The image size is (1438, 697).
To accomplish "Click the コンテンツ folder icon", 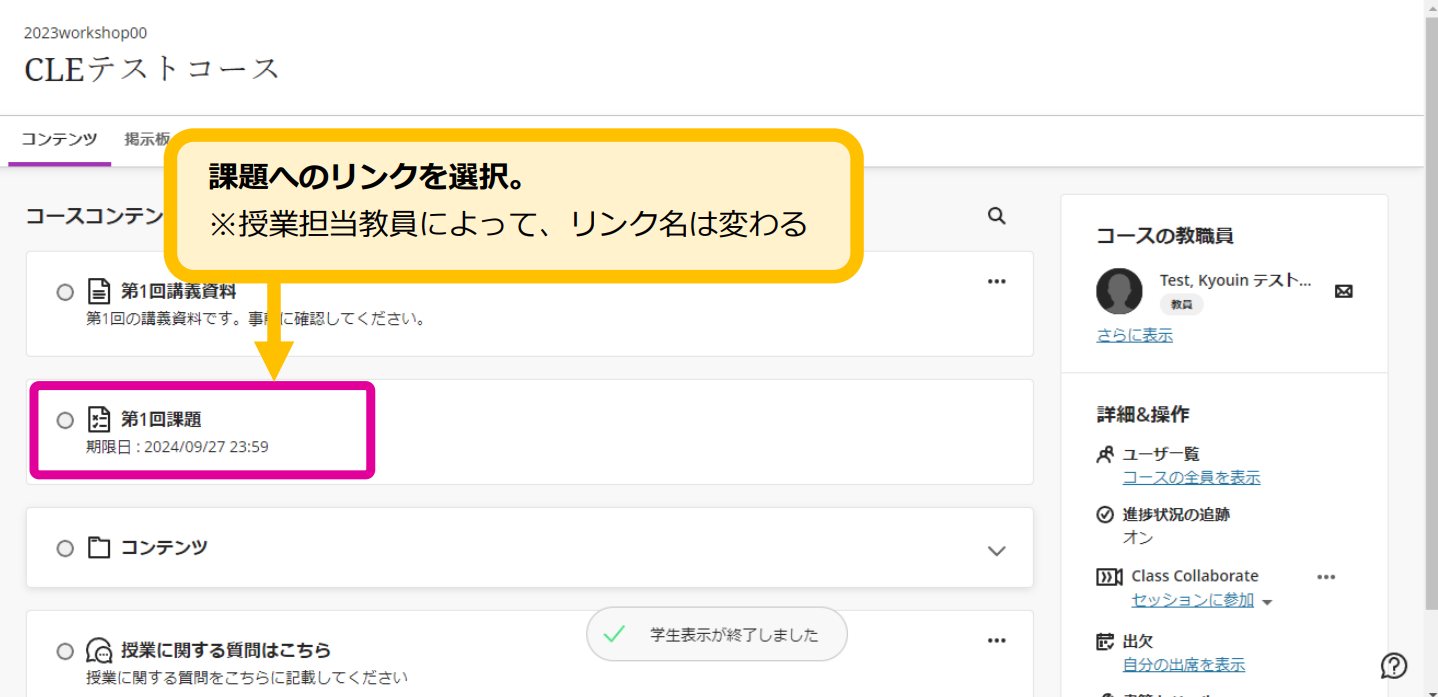I will [98, 547].
